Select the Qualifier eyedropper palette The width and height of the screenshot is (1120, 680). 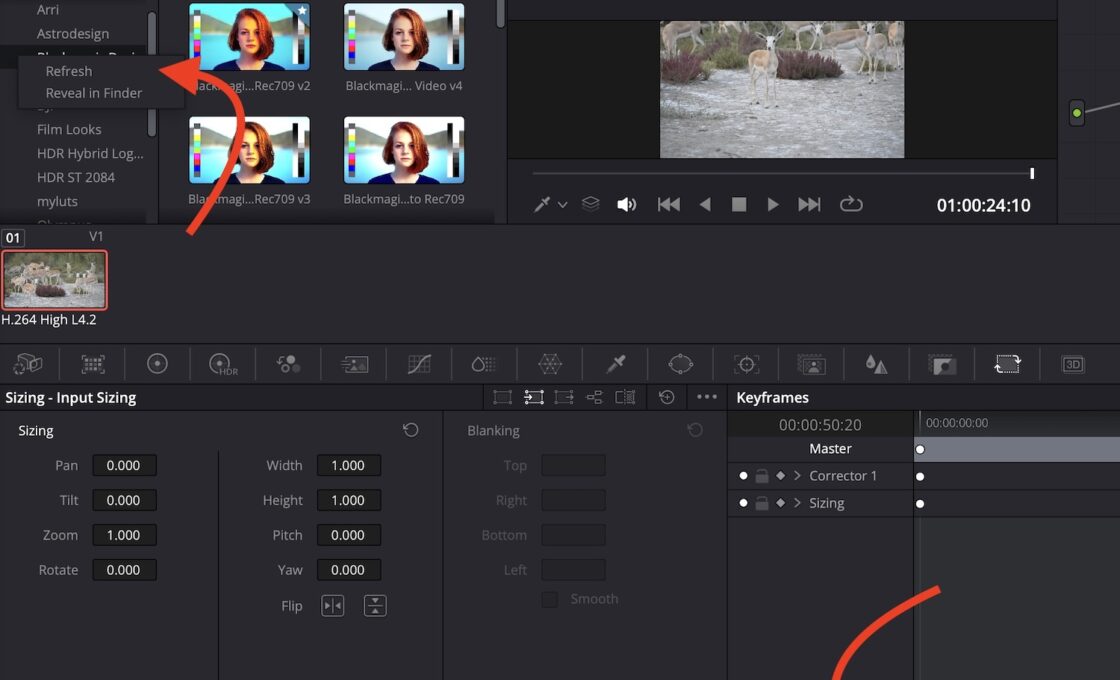616,364
